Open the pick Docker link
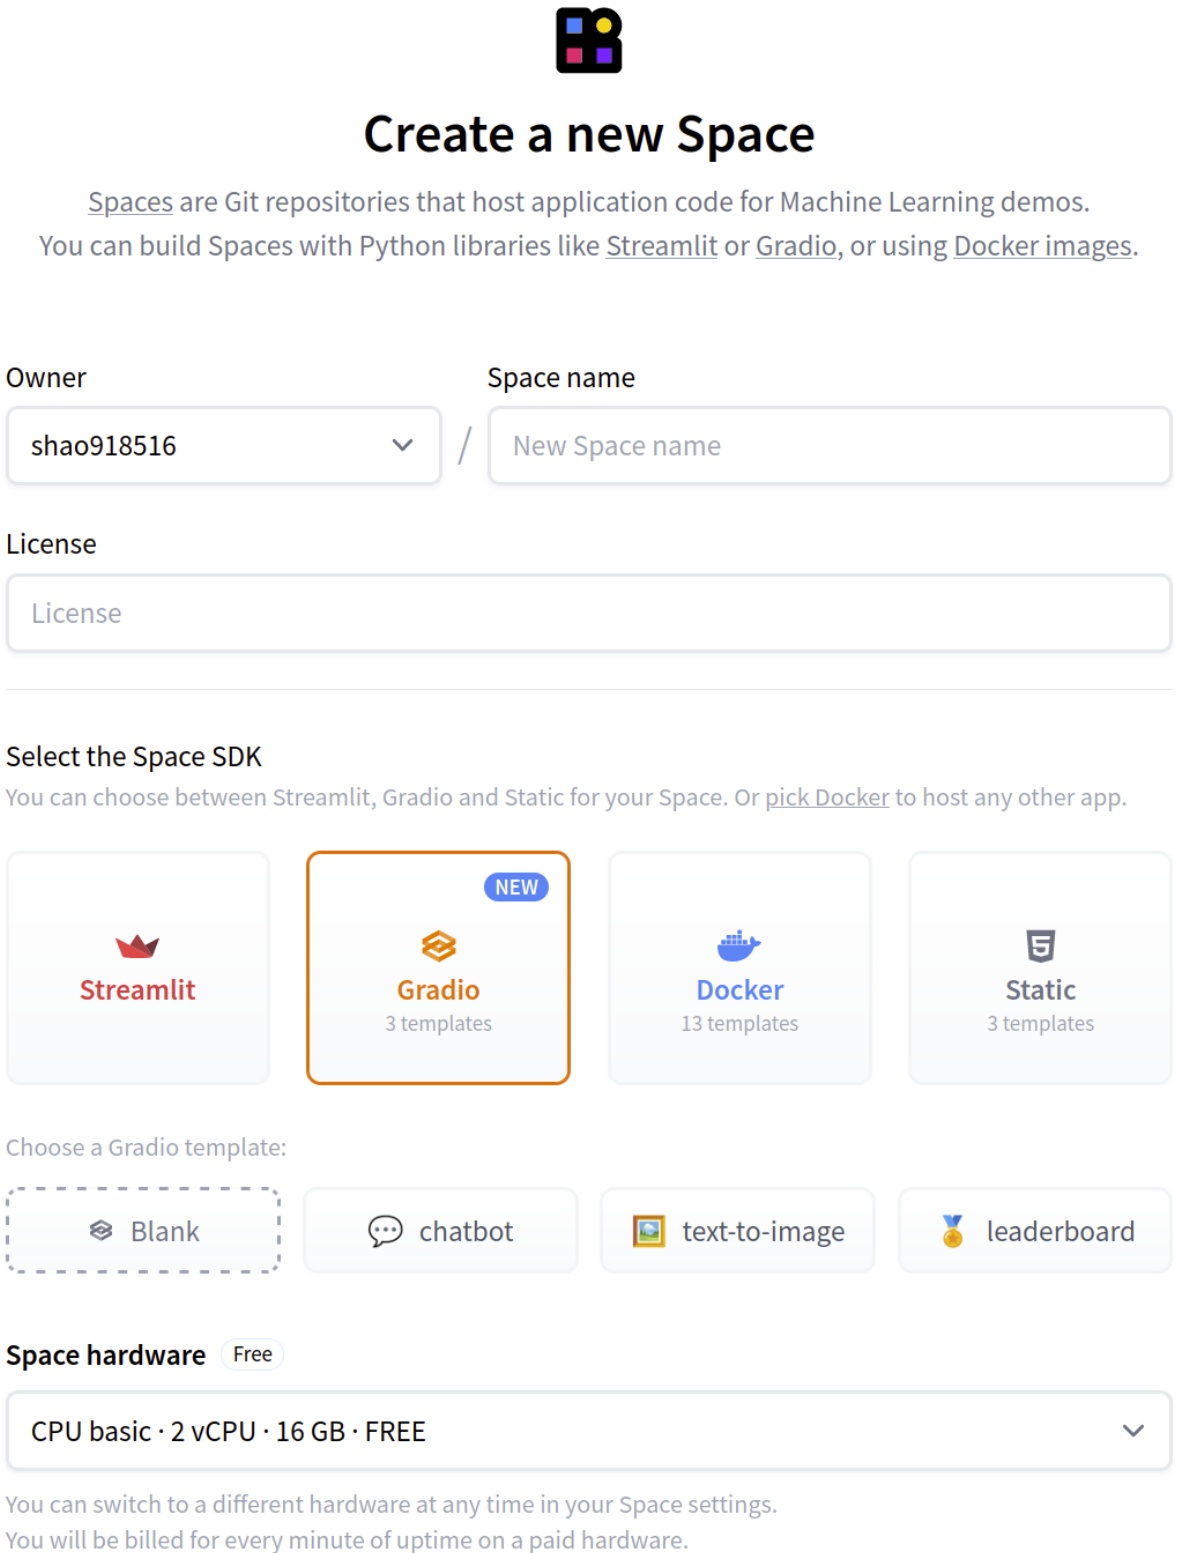This screenshot has width=1179, height=1553. [827, 797]
